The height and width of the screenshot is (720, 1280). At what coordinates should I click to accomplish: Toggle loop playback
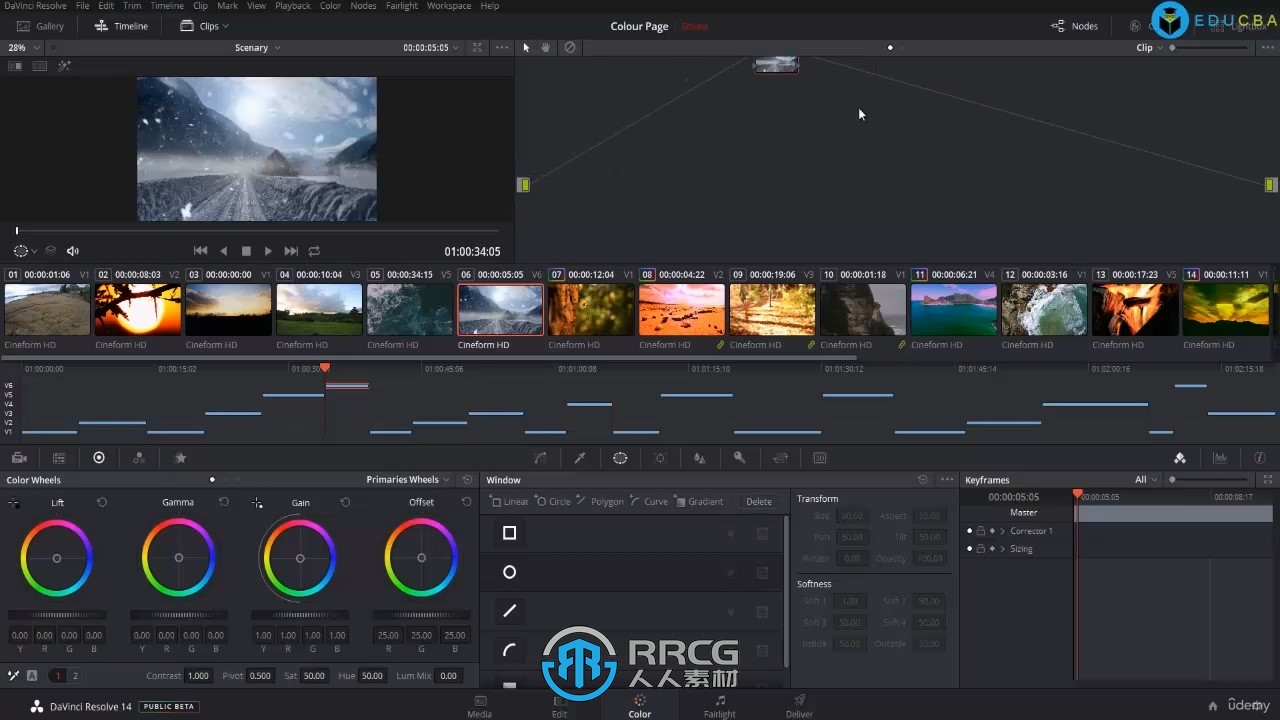pyautogui.click(x=314, y=251)
